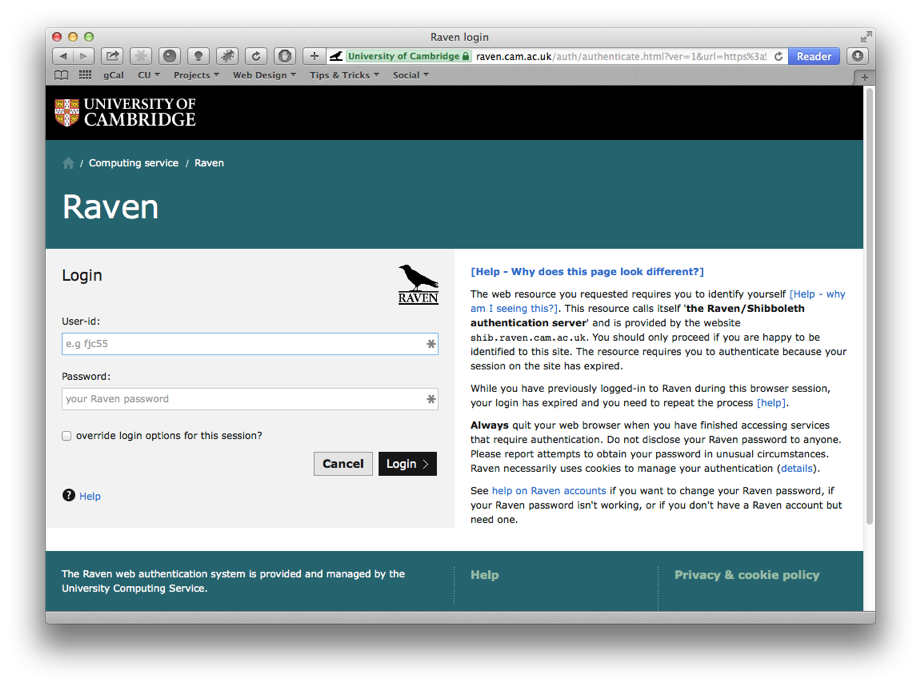This screenshot has width=921, height=687.
Task: Click the shield extension icon in toolbar
Action: point(284,56)
